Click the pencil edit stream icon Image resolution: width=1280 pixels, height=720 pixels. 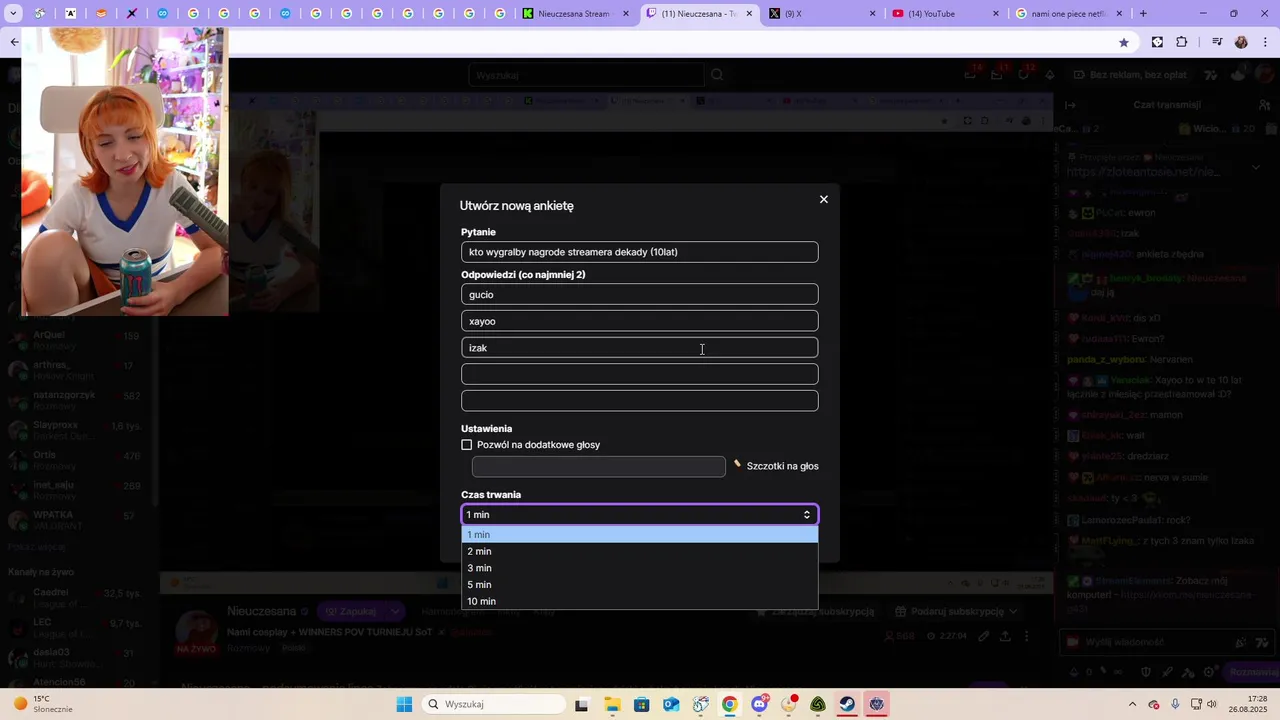984,636
